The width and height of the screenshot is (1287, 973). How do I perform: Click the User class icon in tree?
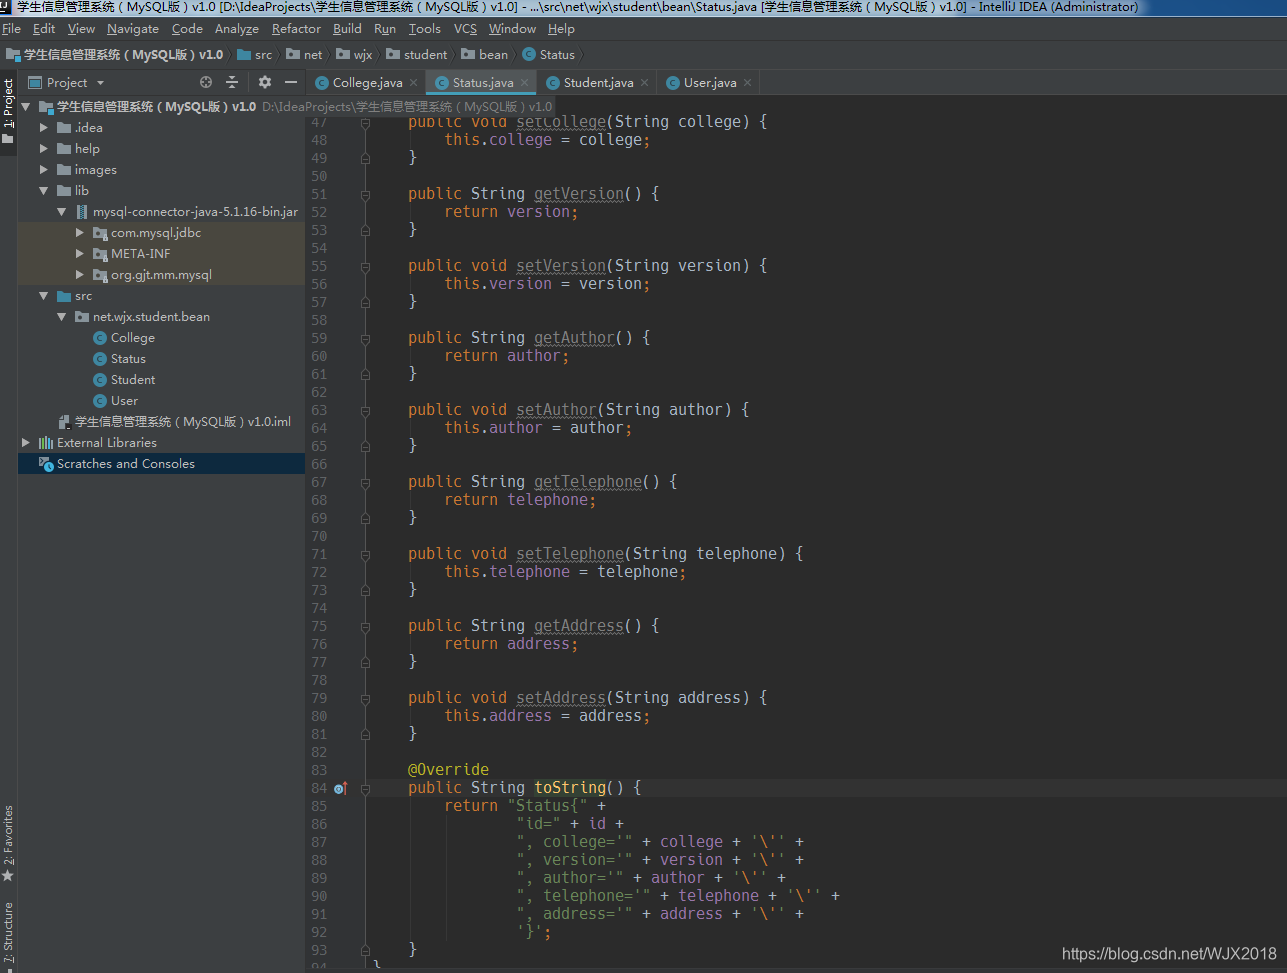tap(100, 401)
